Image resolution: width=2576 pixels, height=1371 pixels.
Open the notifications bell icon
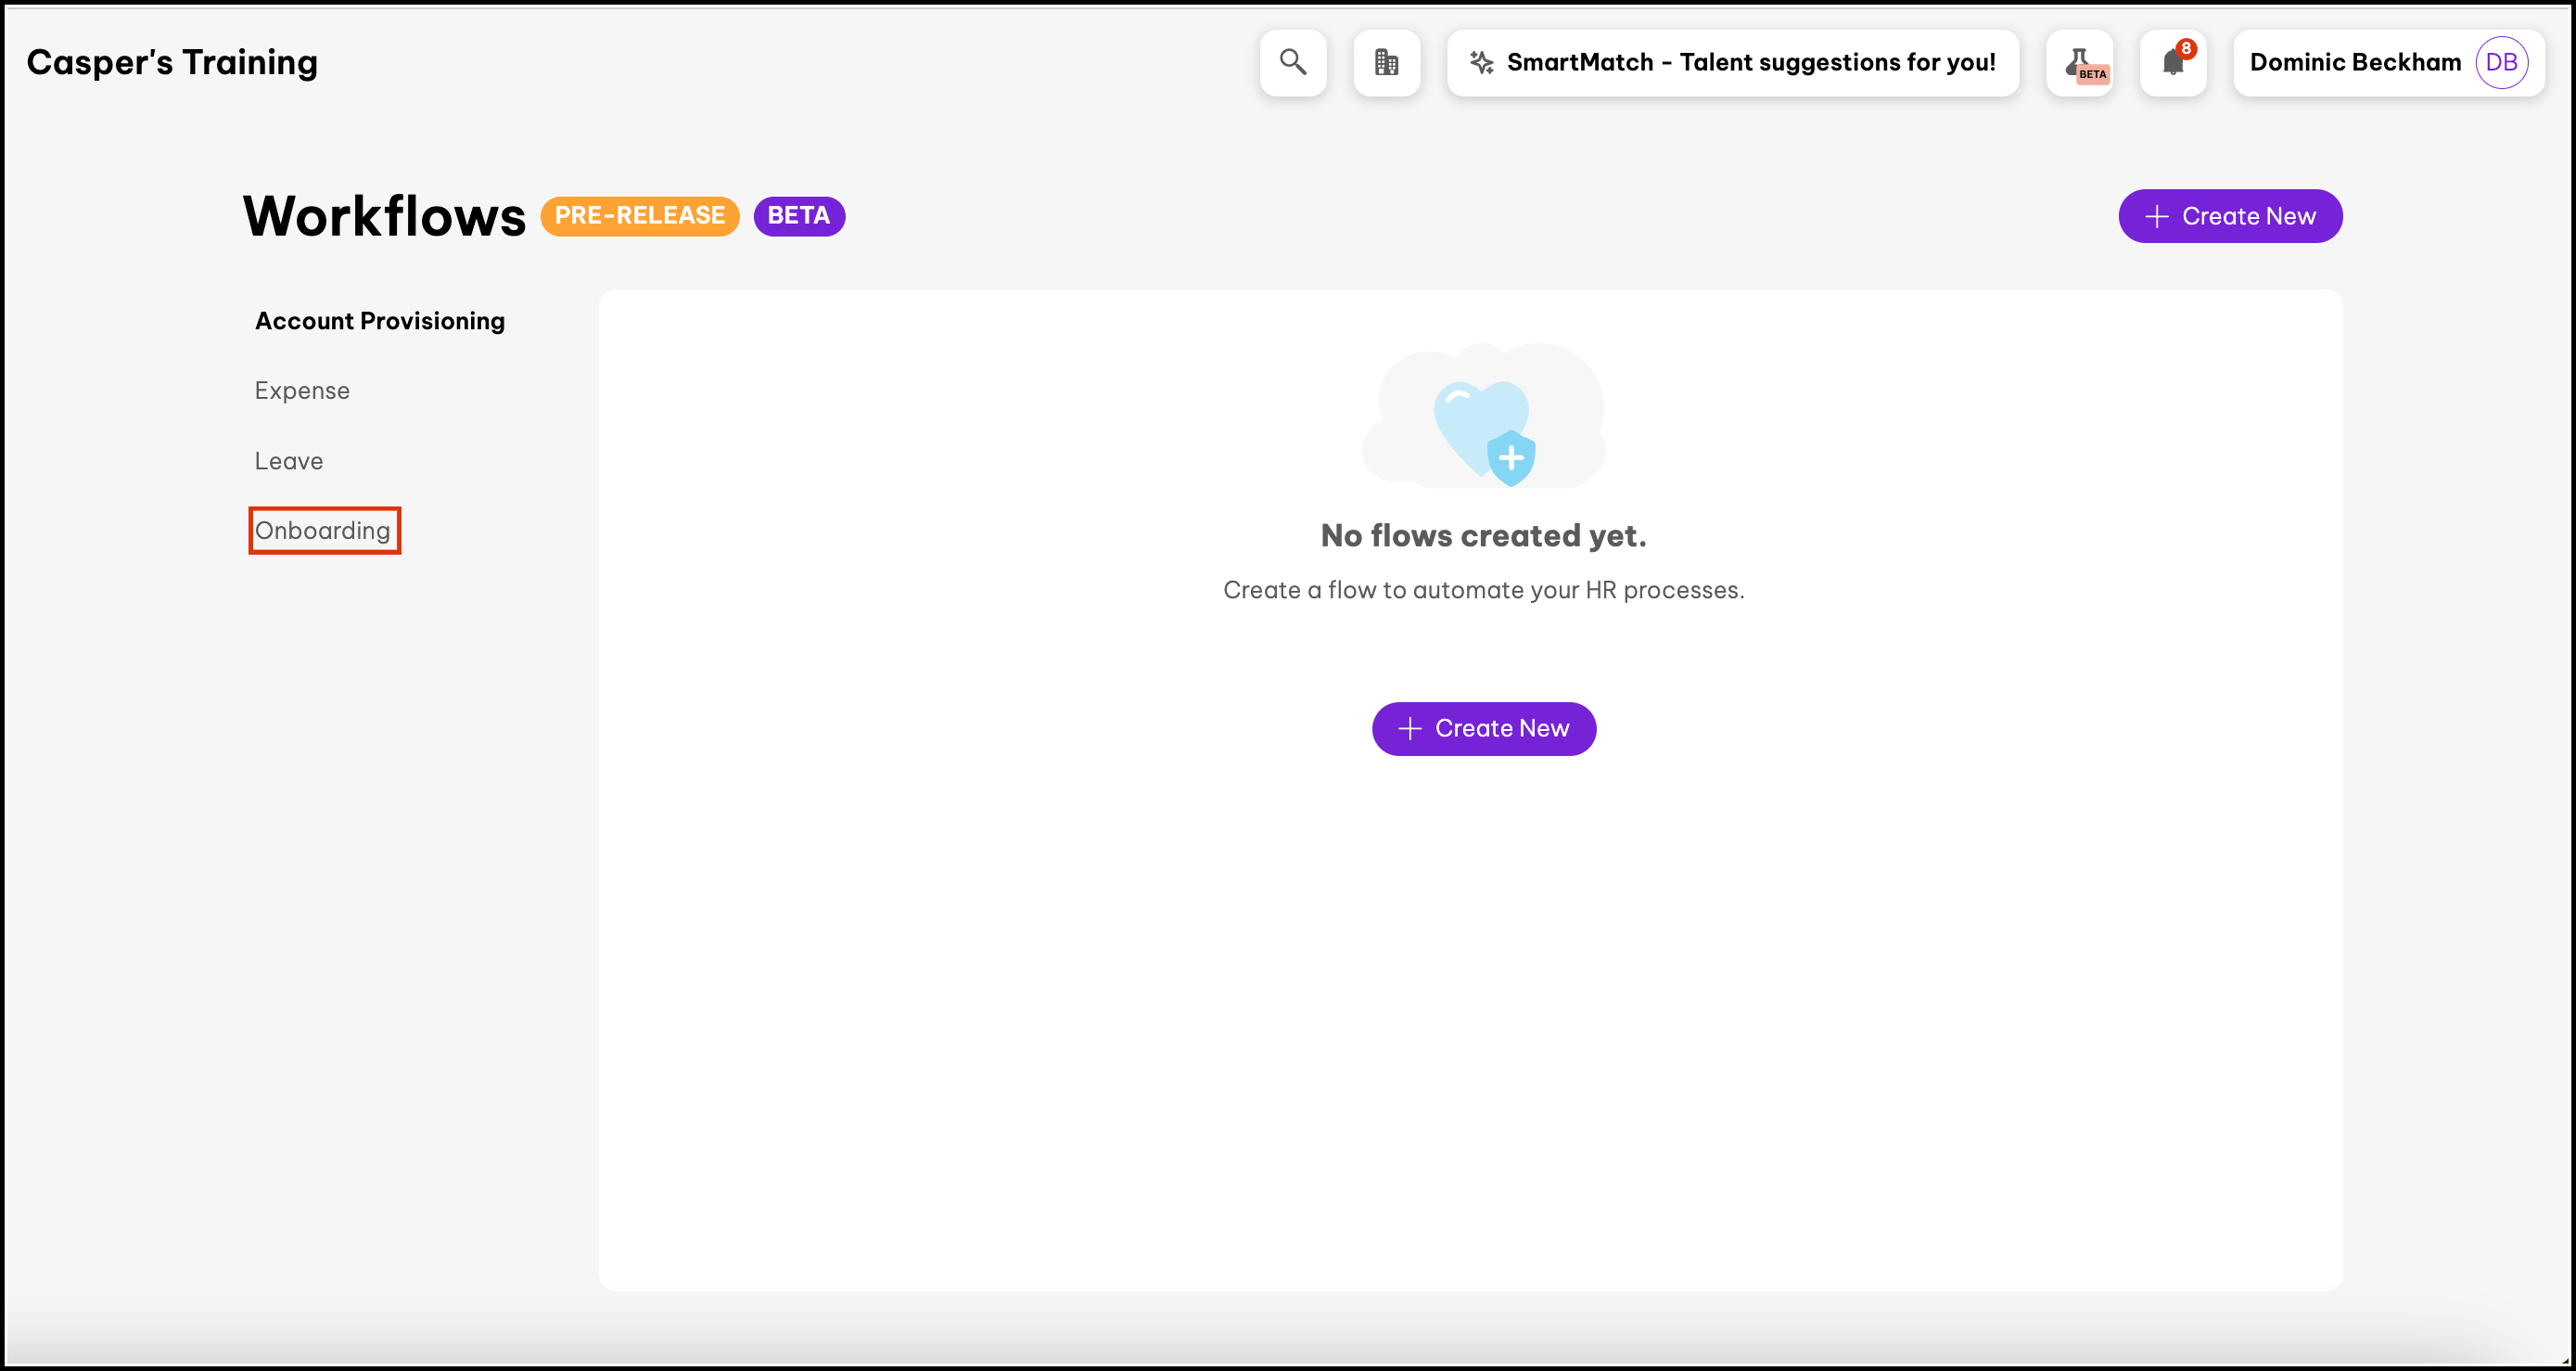2171,64
